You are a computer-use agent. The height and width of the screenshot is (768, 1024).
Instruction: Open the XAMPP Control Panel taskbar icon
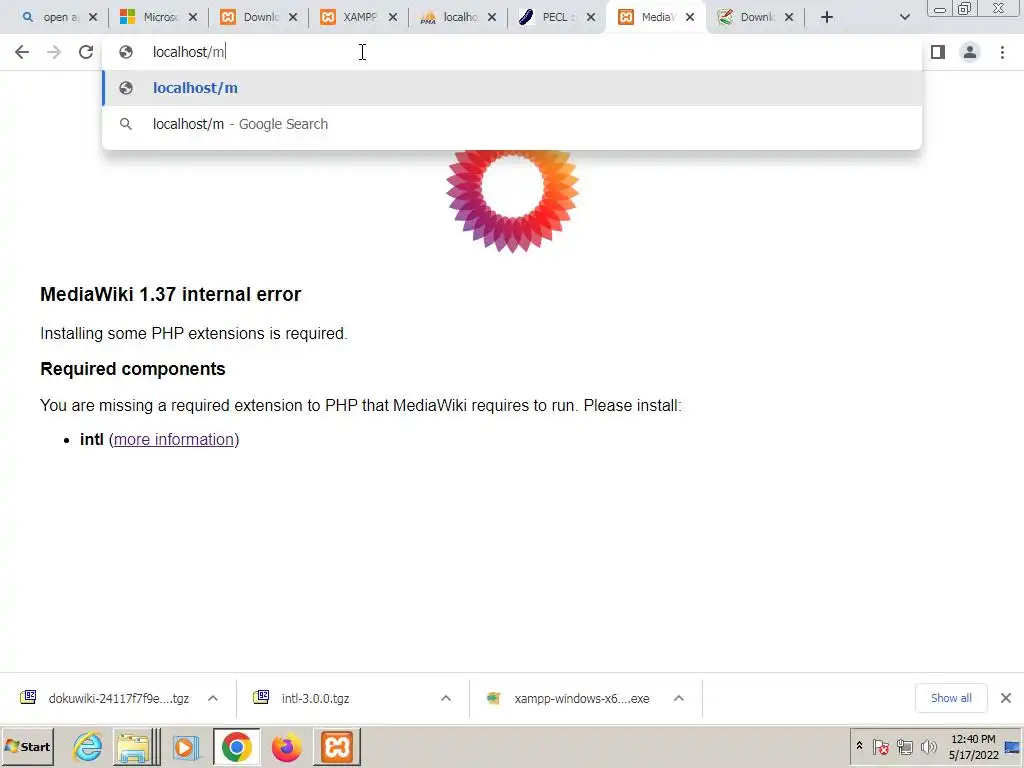pos(337,747)
